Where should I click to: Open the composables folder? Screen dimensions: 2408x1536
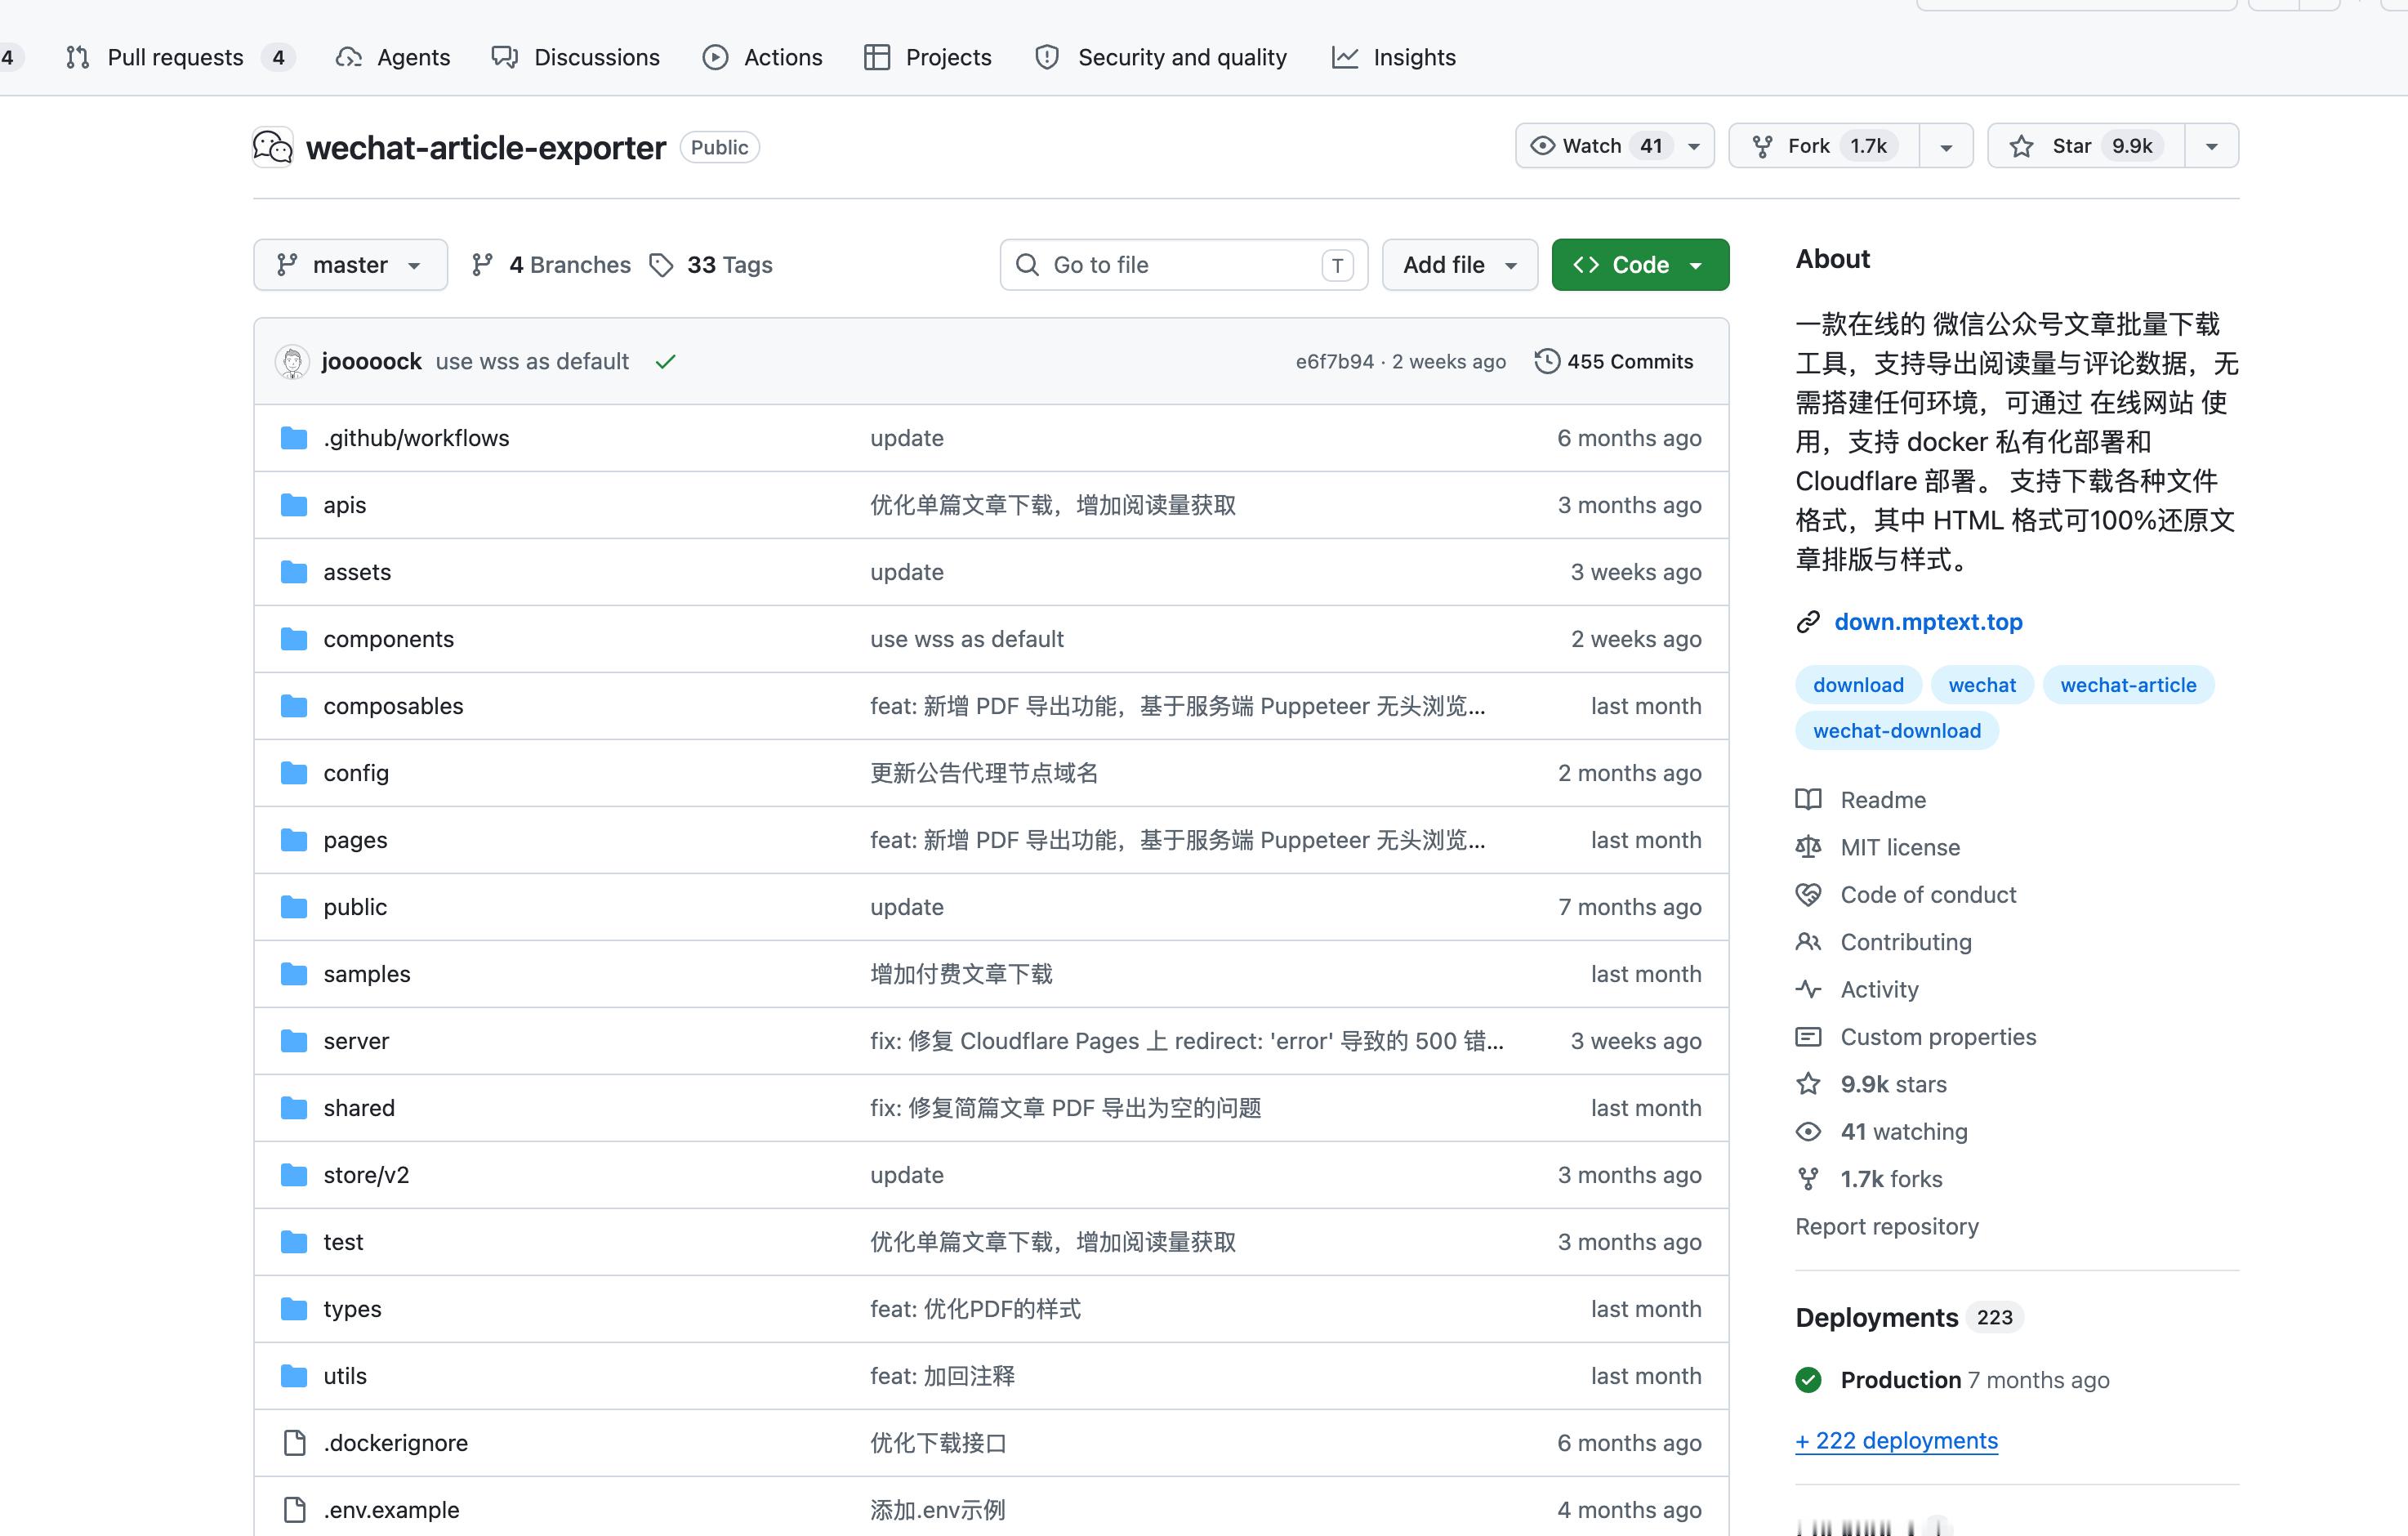(x=393, y=706)
